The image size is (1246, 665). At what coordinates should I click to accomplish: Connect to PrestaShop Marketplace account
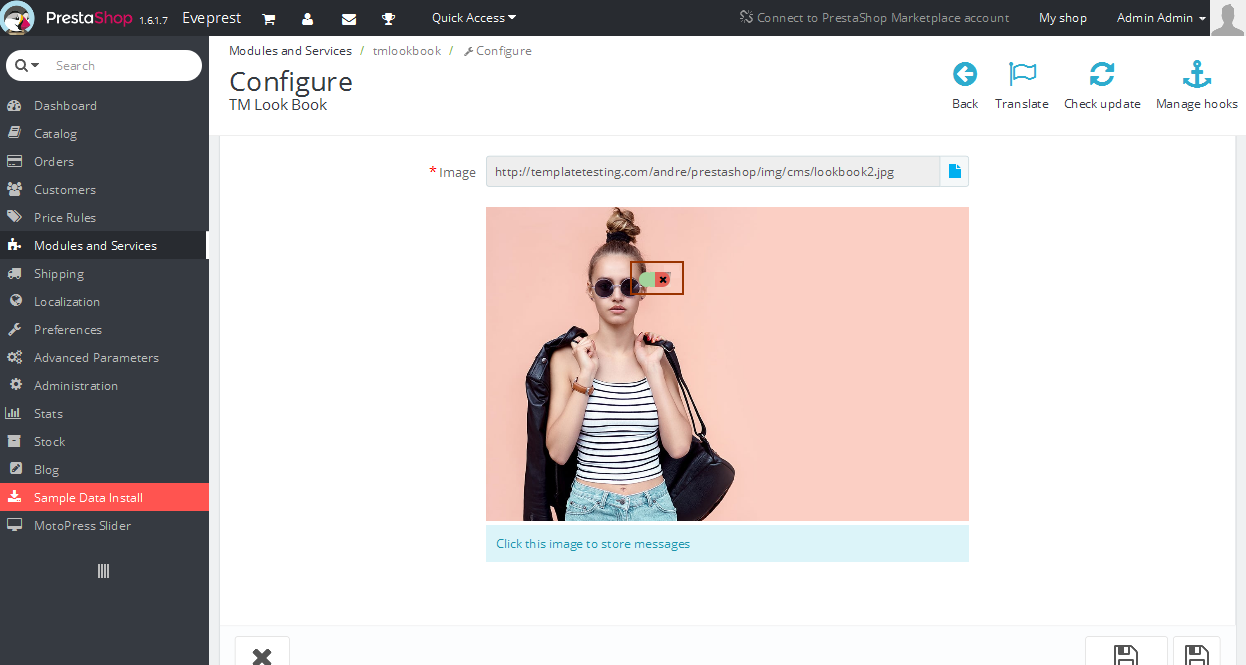tap(875, 18)
